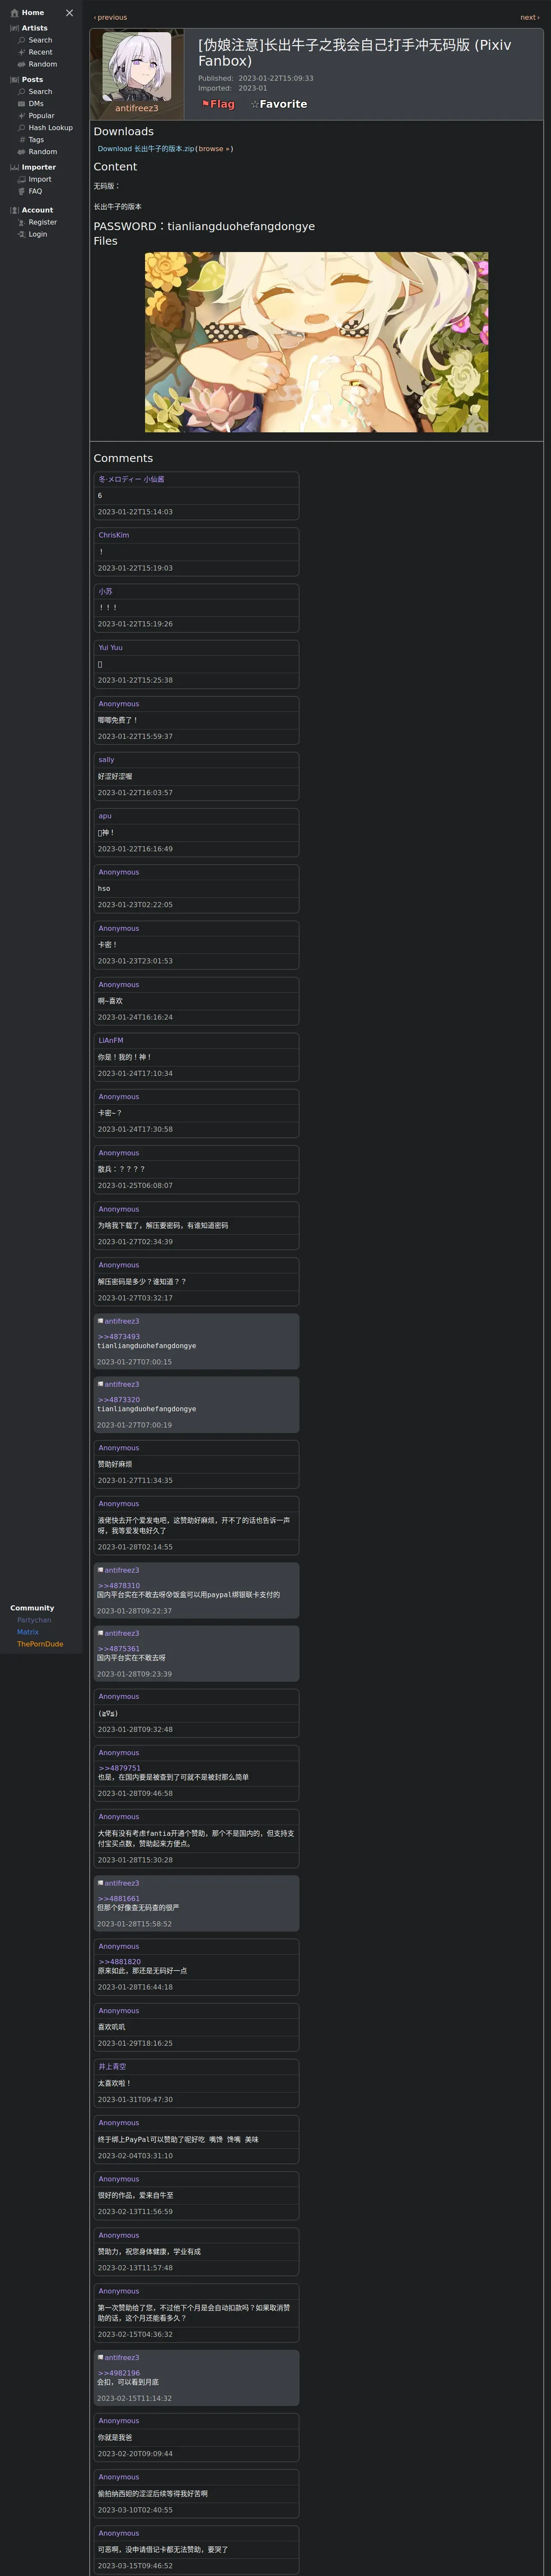Viewport: 551px width, 2576px height.
Task: Click the Importer section icon
Action: (14, 167)
